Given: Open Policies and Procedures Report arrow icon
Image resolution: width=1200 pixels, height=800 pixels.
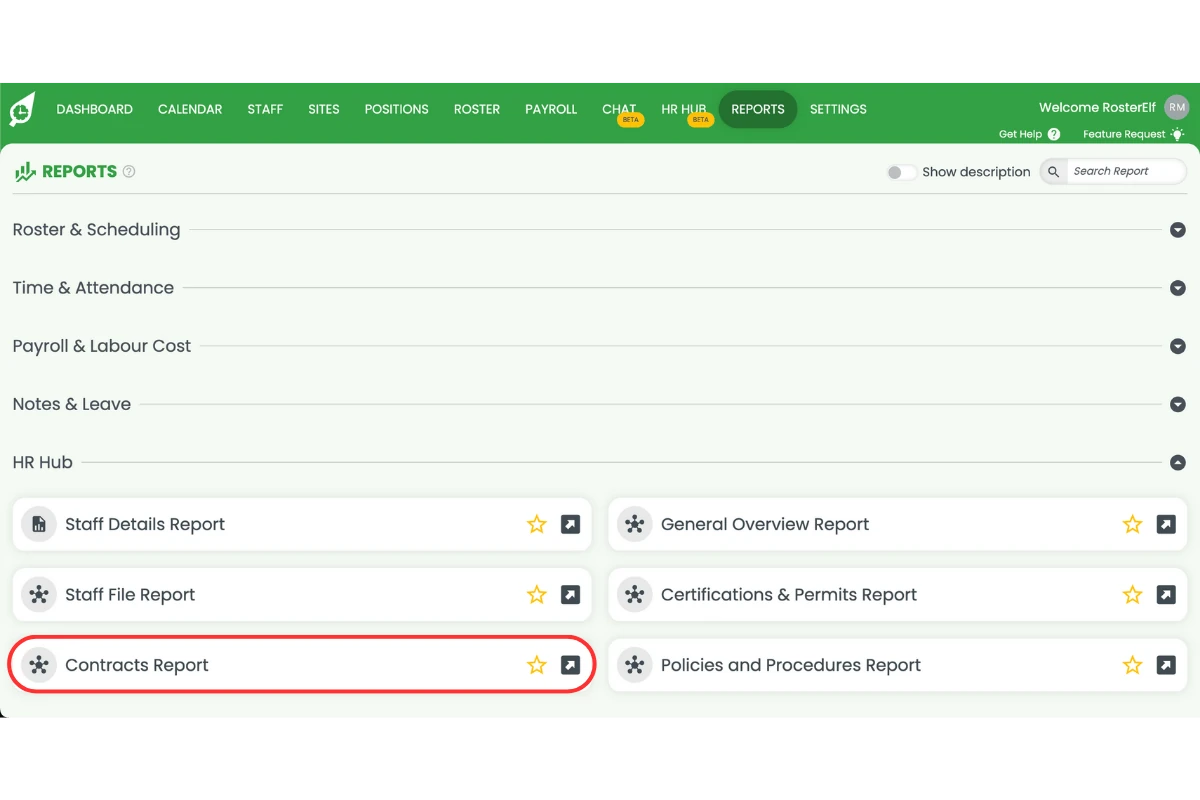Looking at the screenshot, I should click(1166, 665).
